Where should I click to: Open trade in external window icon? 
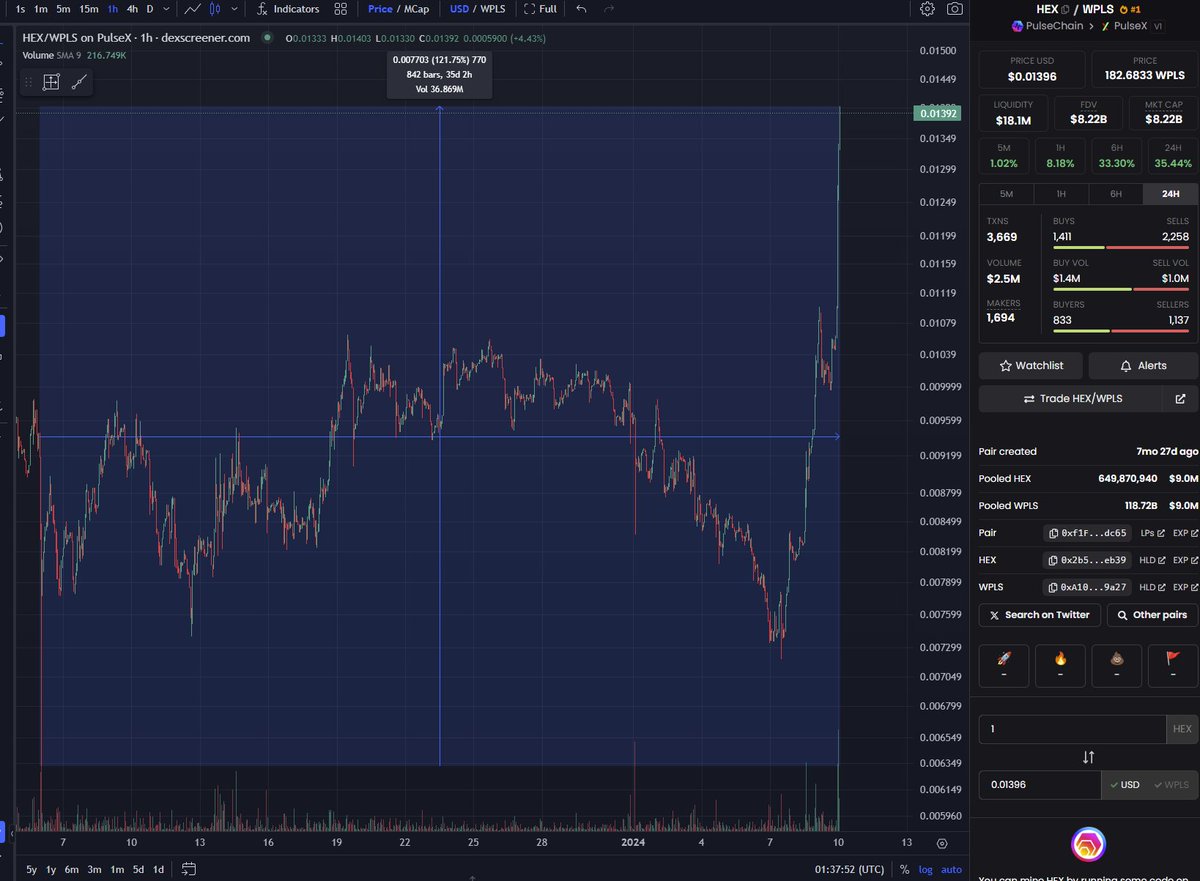pyautogui.click(x=1181, y=399)
